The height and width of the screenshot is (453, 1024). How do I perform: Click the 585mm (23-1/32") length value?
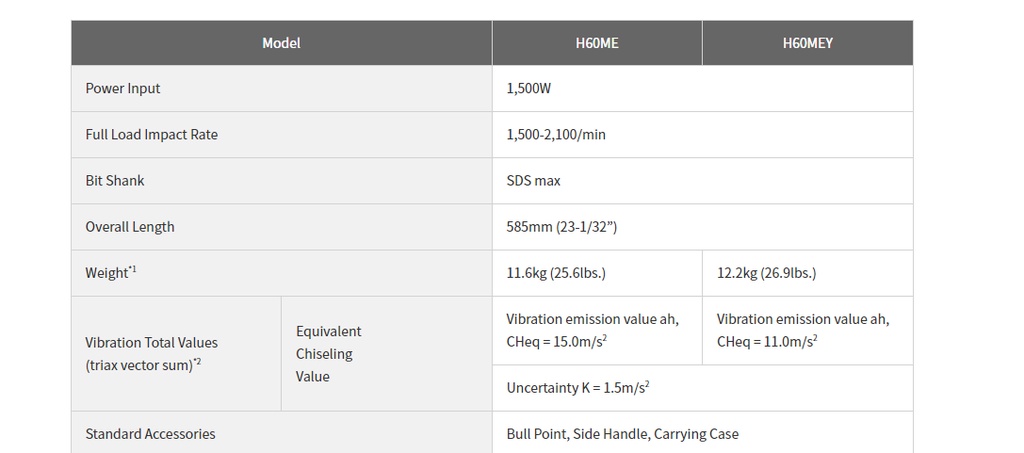coord(703,227)
